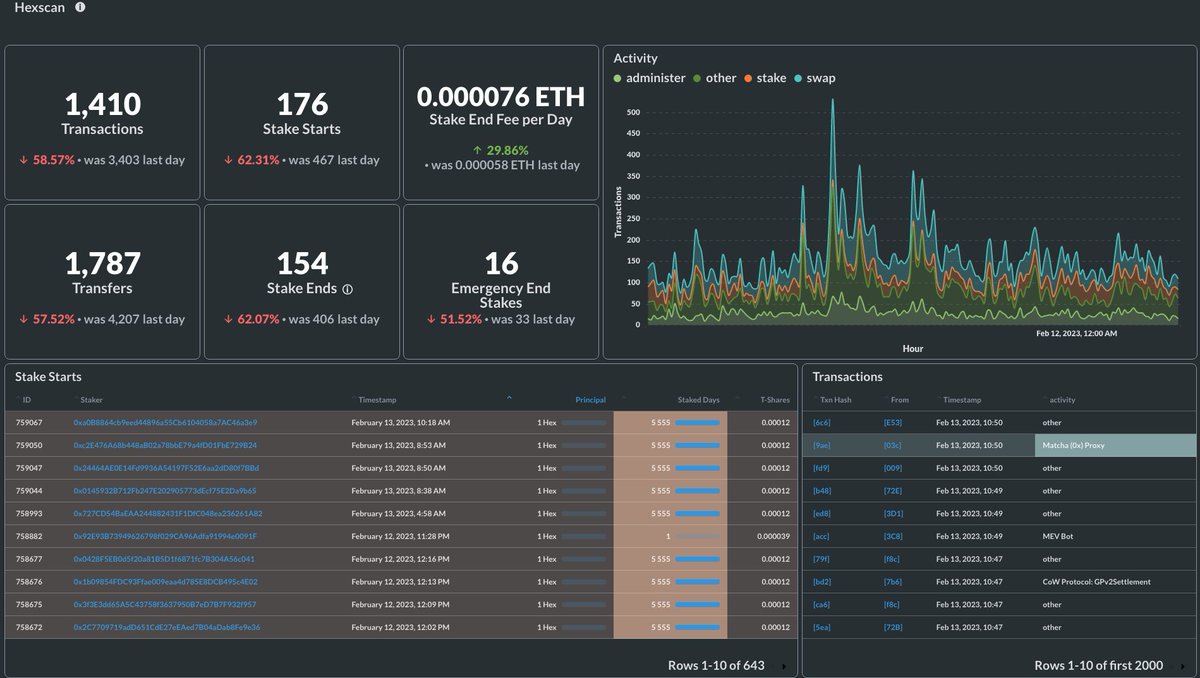Open staker address starting 0x24464AE0E14Fd9936A
The height and width of the screenshot is (678, 1200).
pos(165,468)
